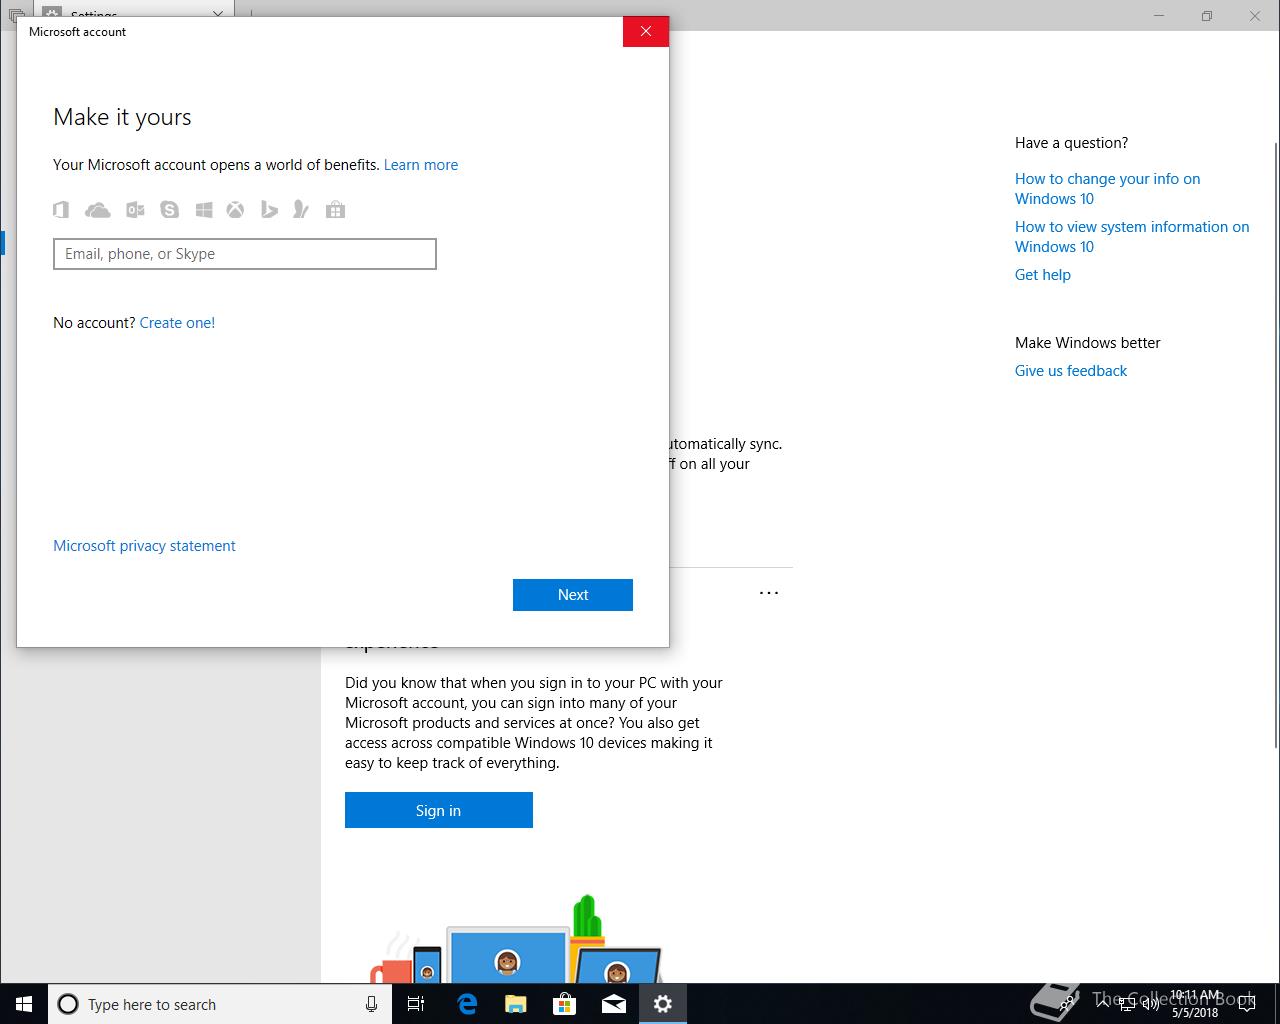Open the Windows Start menu
The width and height of the screenshot is (1280, 1024).
pos(24,1004)
